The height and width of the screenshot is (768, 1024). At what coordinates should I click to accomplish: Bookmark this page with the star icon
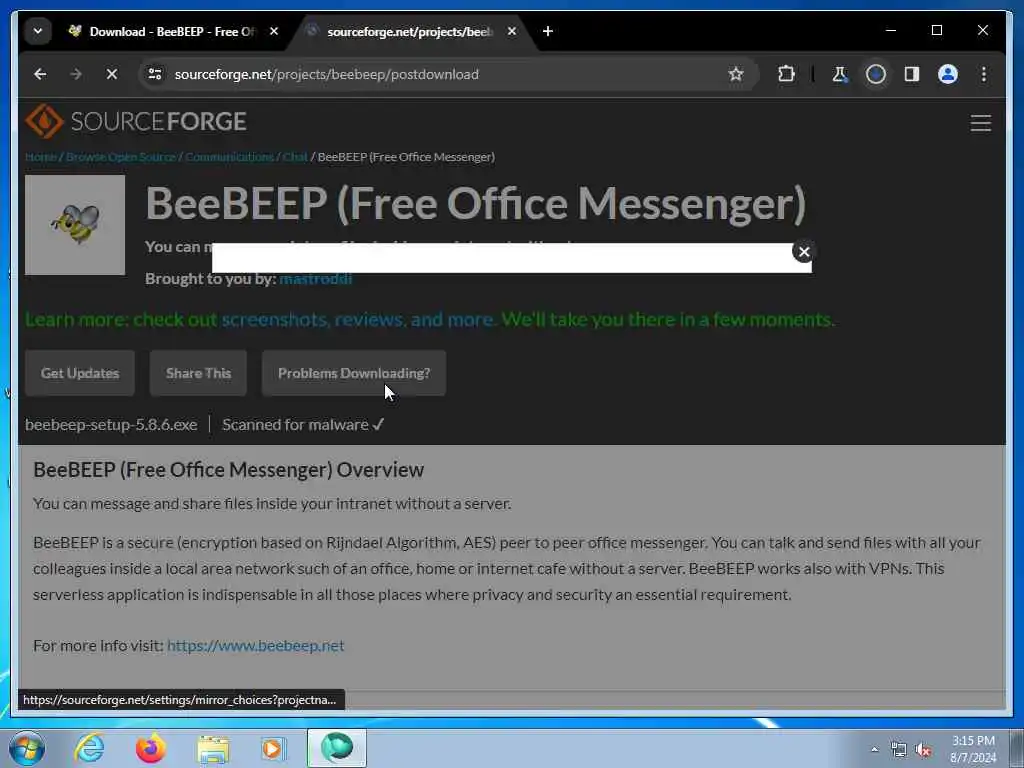(x=736, y=74)
